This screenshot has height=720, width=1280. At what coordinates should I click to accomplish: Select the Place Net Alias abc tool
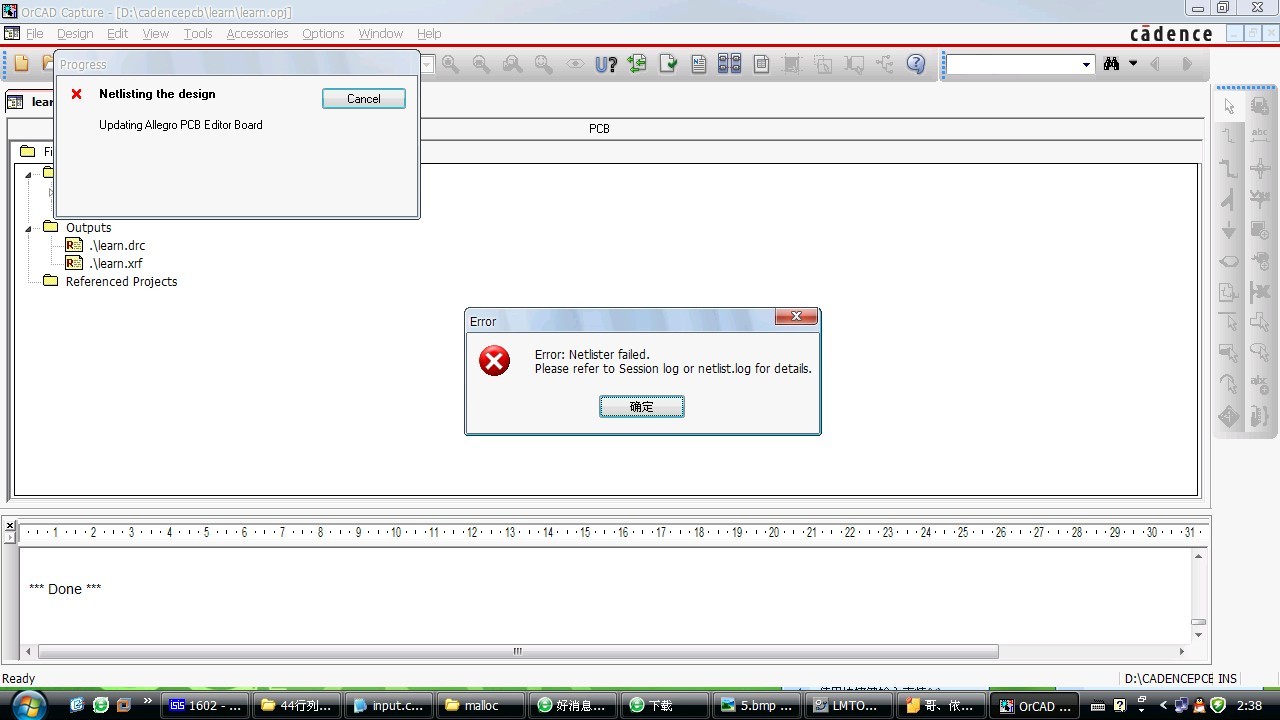(x=1260, y=137)
